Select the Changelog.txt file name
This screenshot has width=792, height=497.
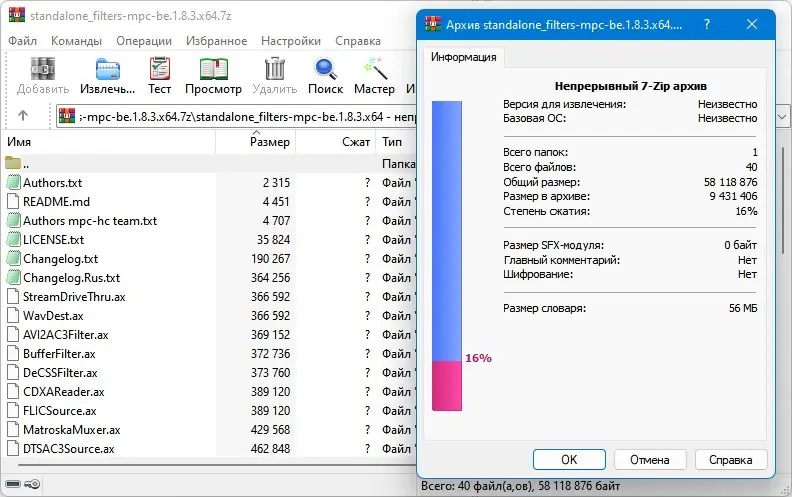(x=61, y=259)
